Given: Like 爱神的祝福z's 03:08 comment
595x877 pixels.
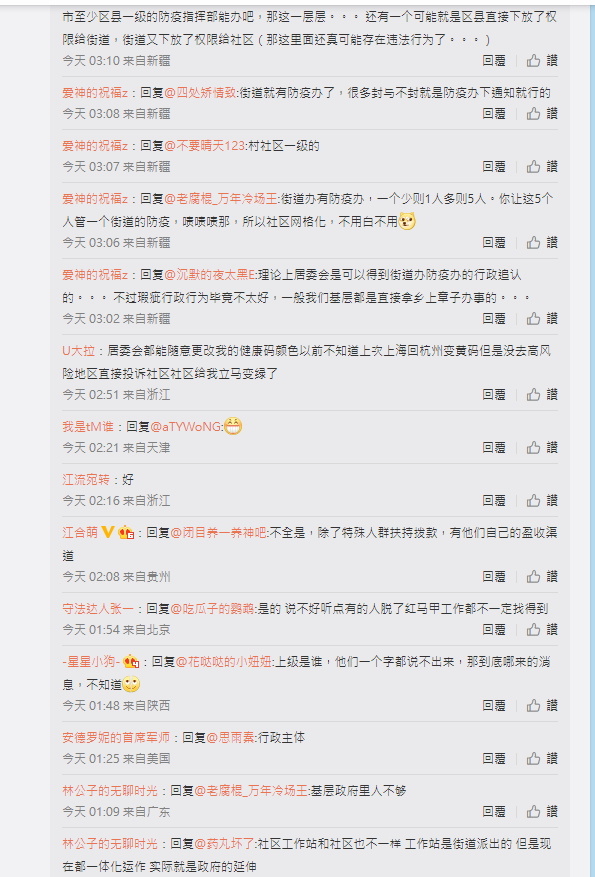Looking at the screenshot, I should pyautogui.click(x=542, y=114).
